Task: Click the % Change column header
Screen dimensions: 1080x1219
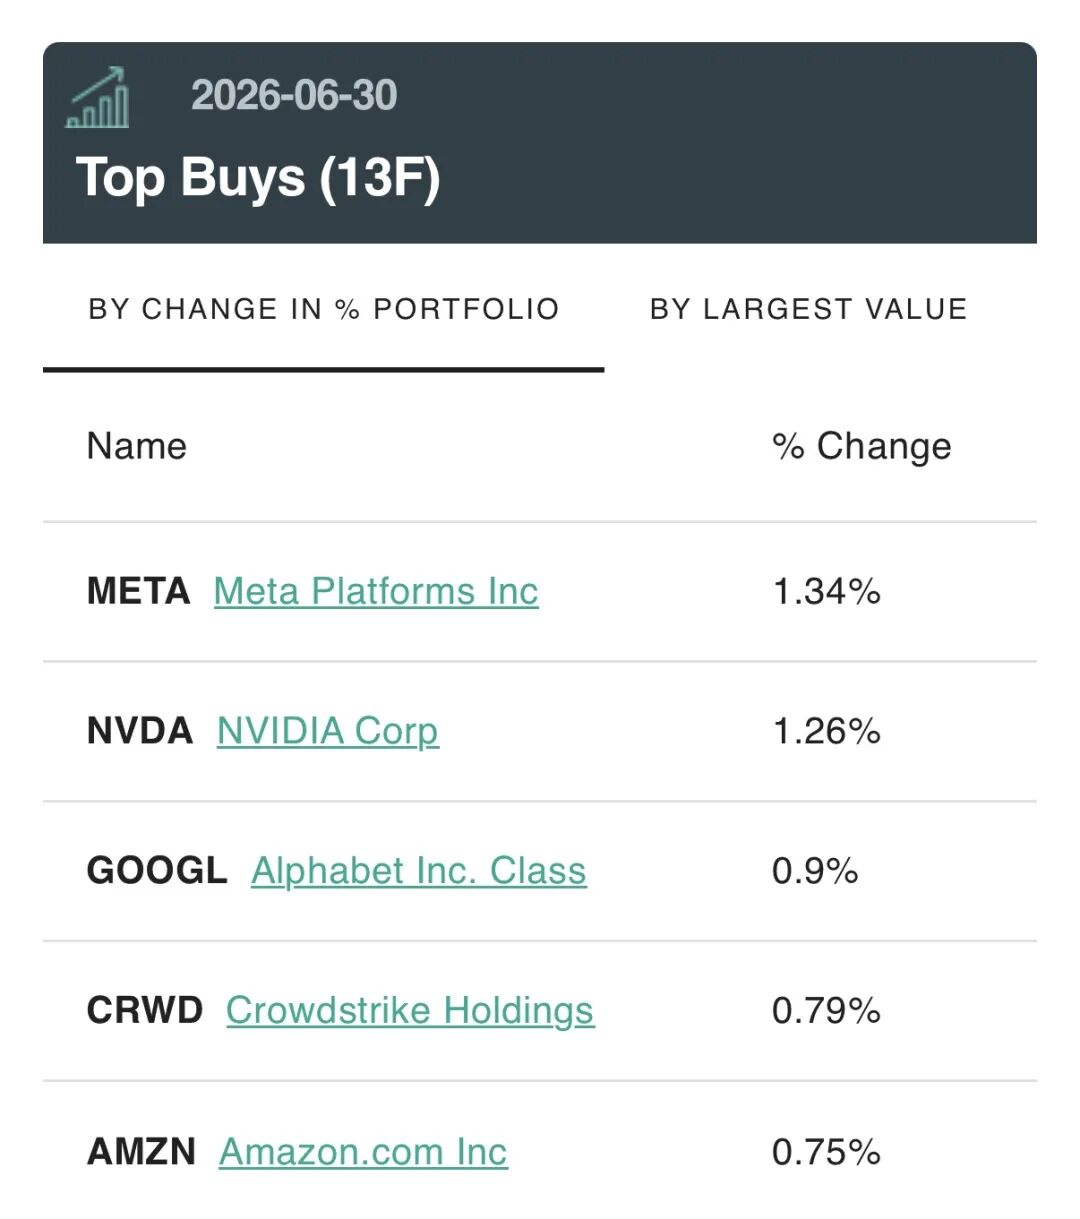Action: (x=861, y=447)
